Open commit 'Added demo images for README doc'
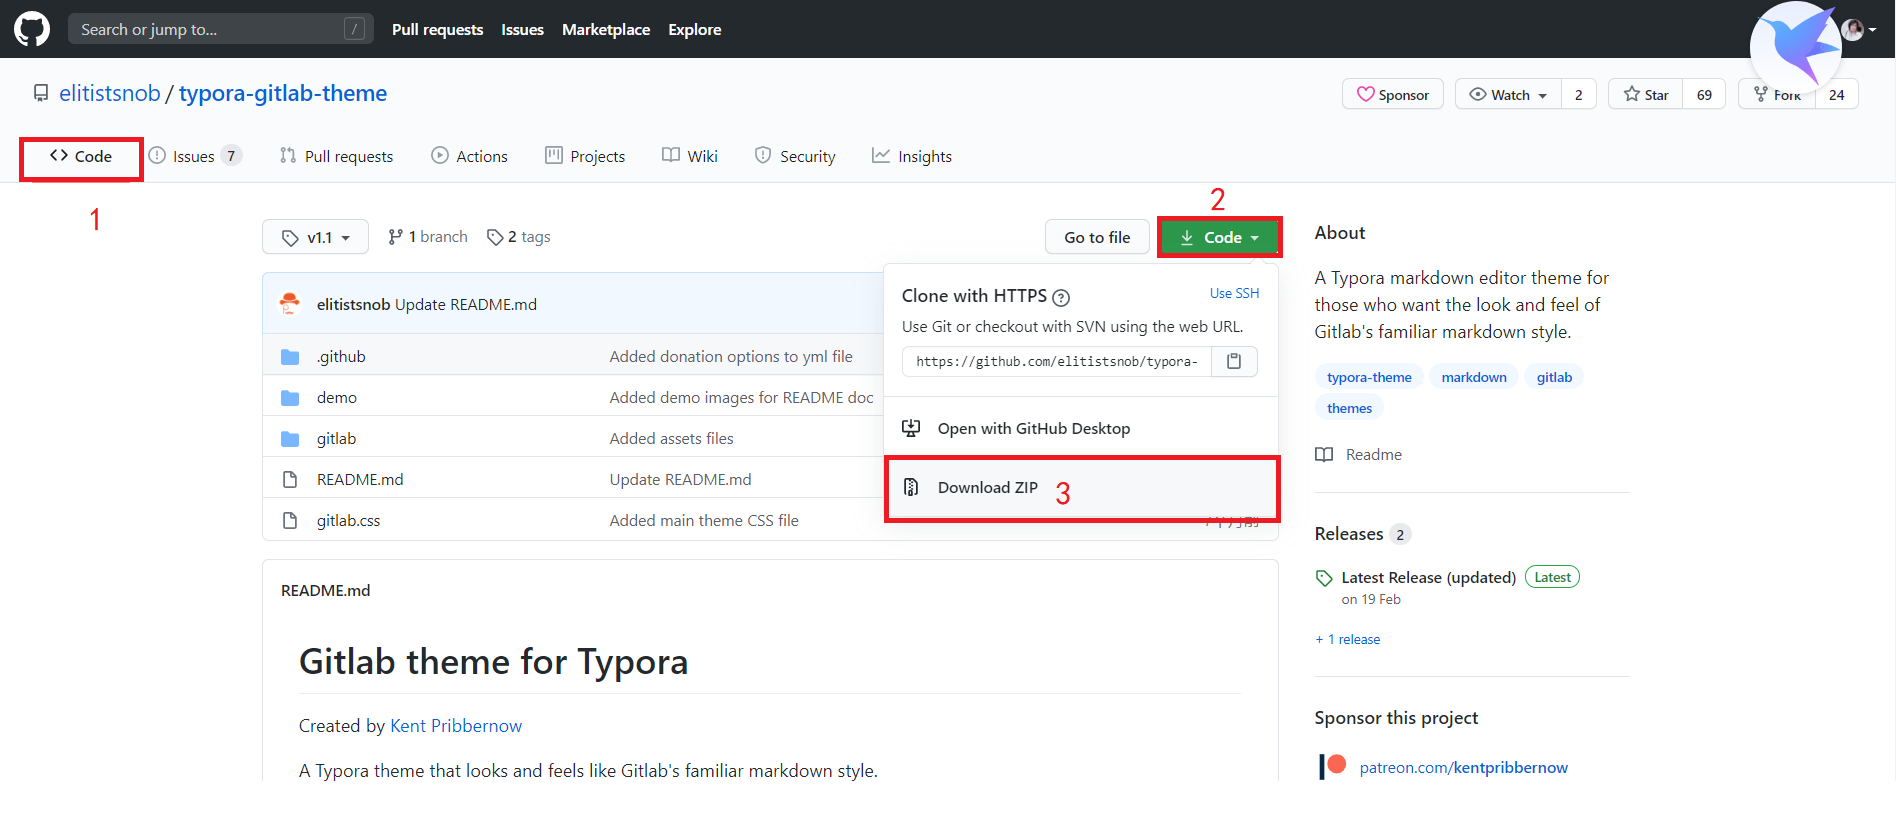The width and height of the screenshot is (1896, 835). [x=741, y=397]
